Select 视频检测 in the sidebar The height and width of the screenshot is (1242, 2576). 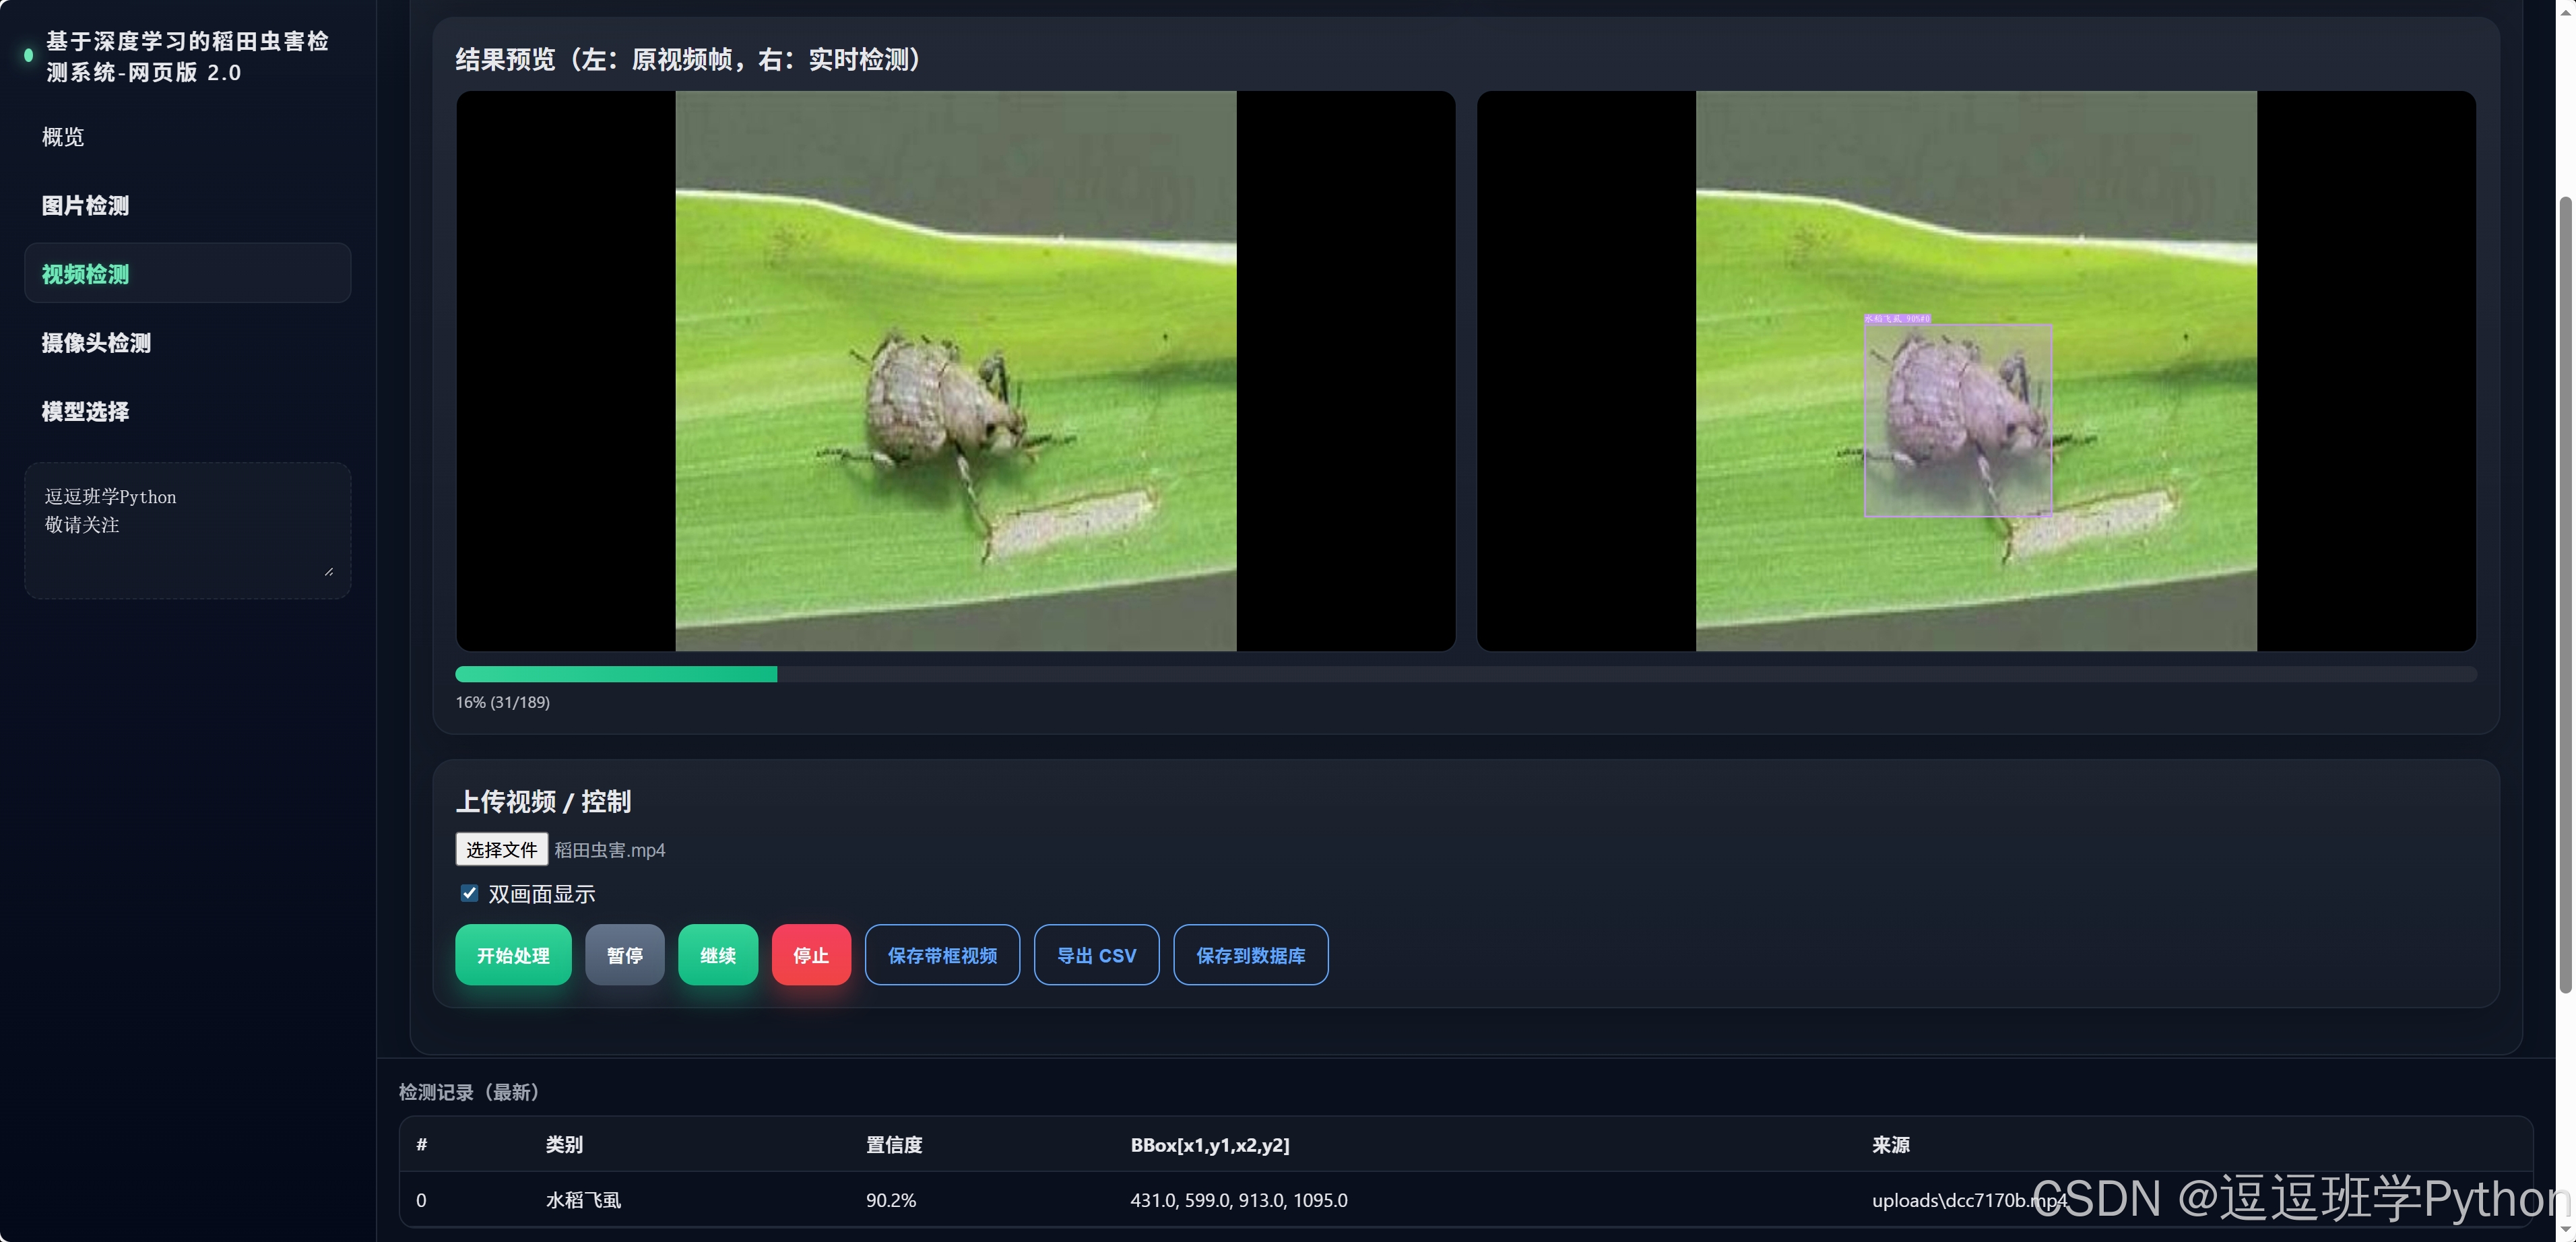[x=85, y=274]
